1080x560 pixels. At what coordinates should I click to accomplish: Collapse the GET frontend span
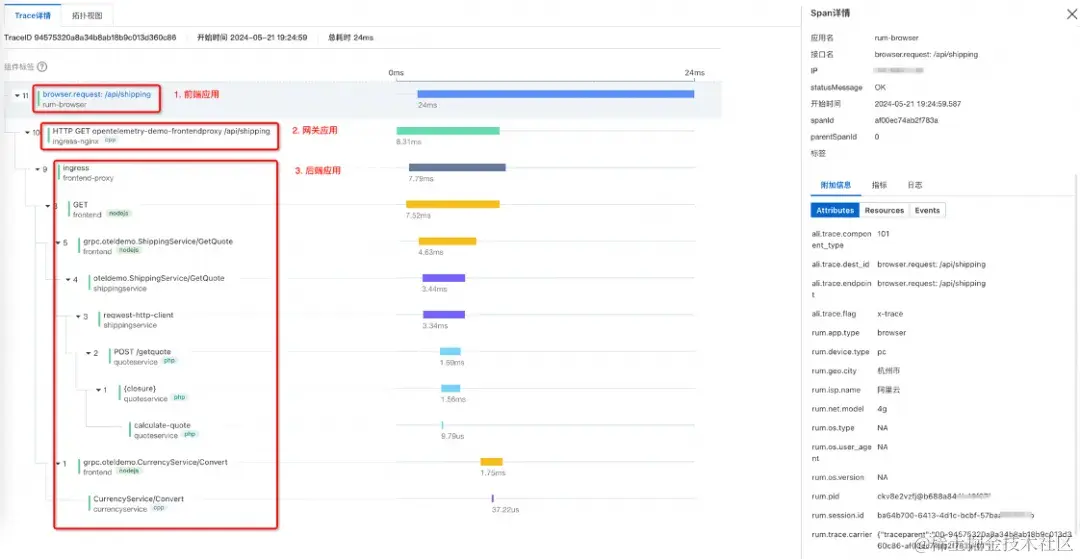click(x=48, y=206)
